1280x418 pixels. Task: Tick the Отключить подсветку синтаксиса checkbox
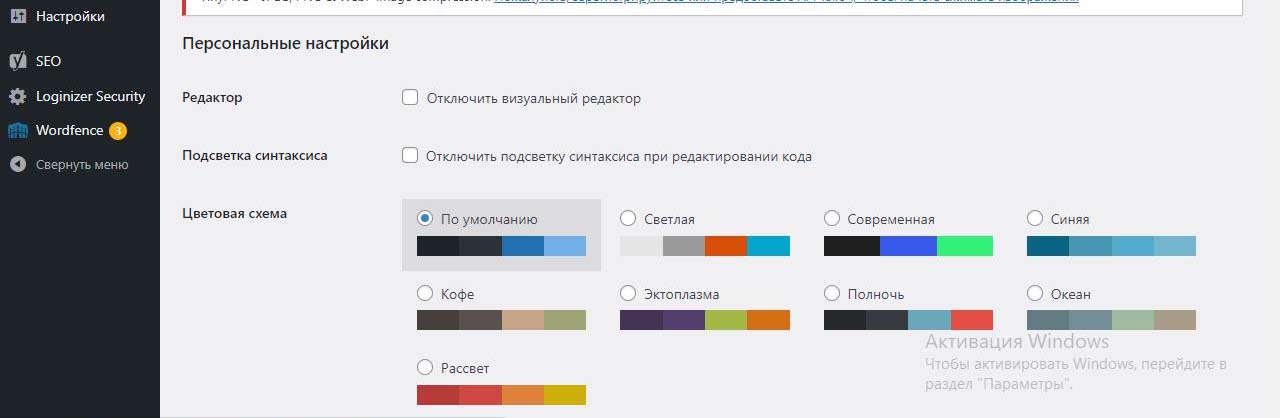pyautogui.click(x=409, y=156)
